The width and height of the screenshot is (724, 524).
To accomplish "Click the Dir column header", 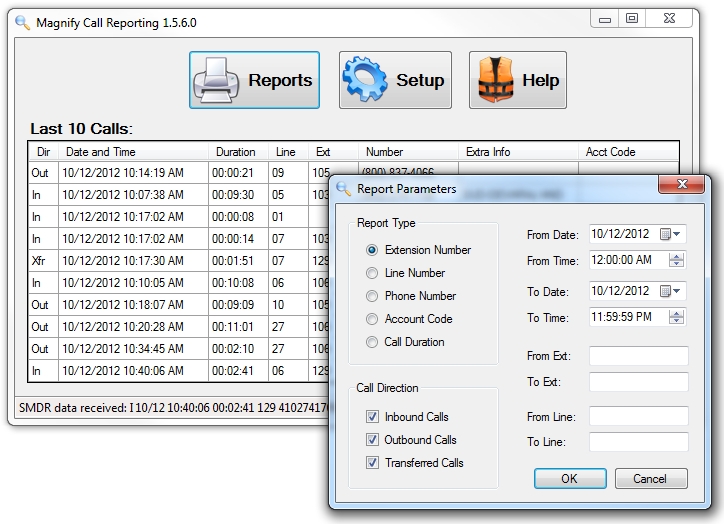I will 43,152.
